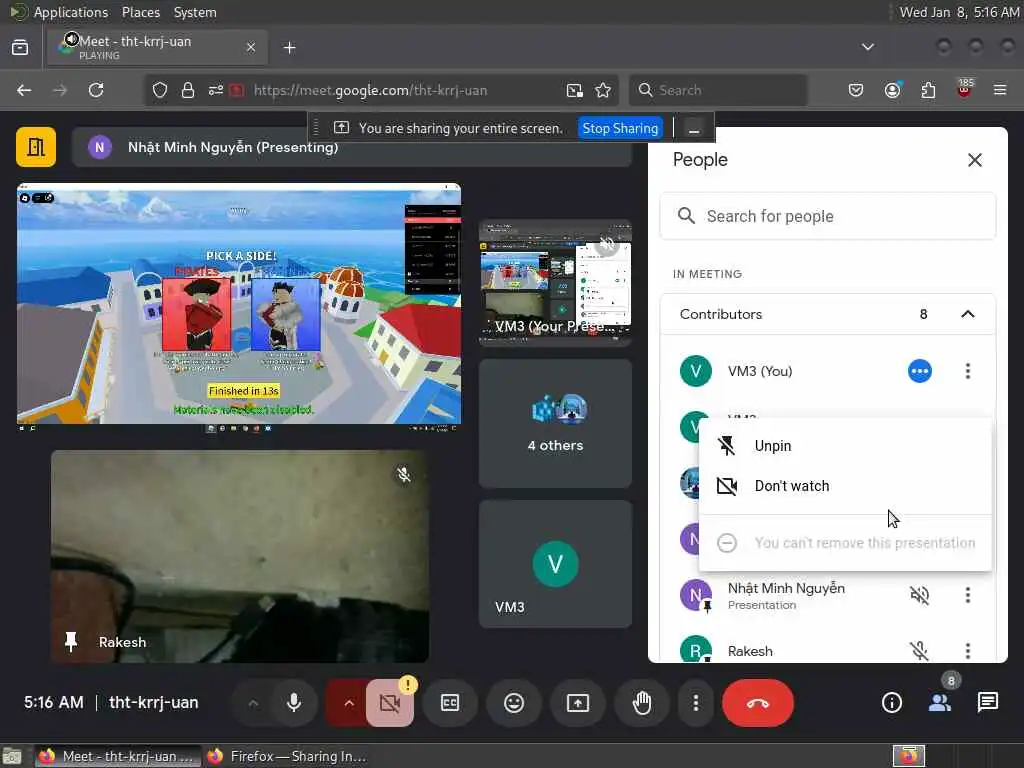Viewport: 1024px width, 768px height.
Task: Click the Firefox View icon
Action: tap(20, 48)
